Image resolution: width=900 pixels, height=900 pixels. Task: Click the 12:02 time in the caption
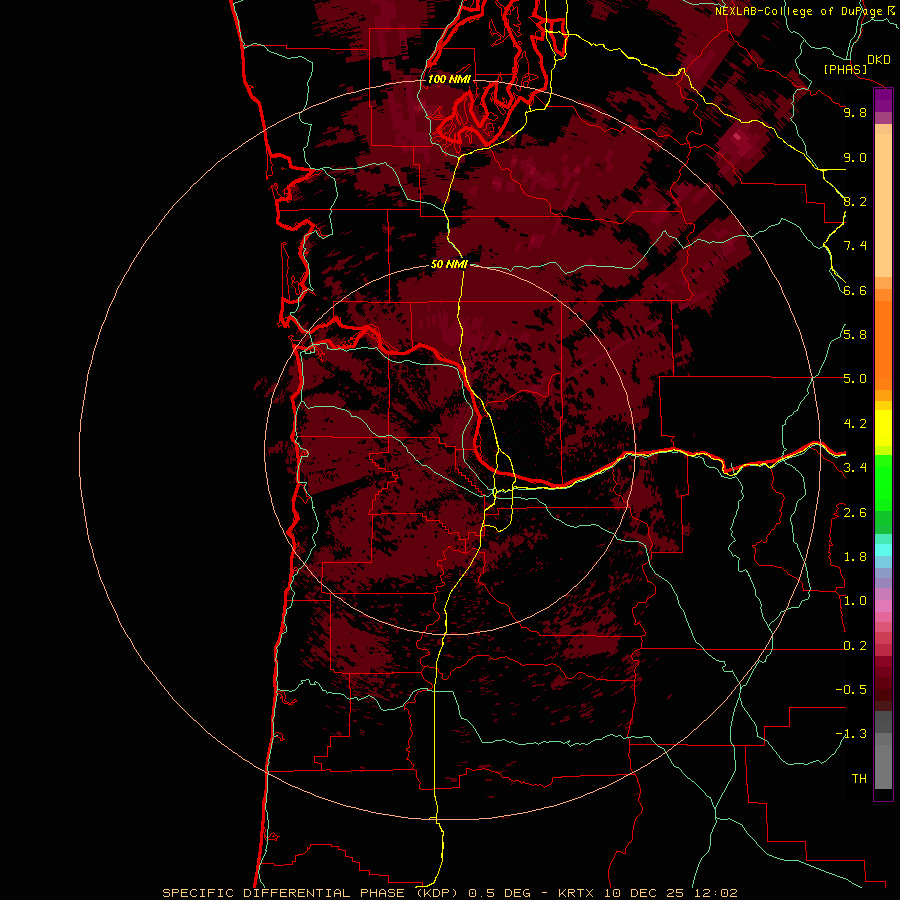(x=715, y=893)
